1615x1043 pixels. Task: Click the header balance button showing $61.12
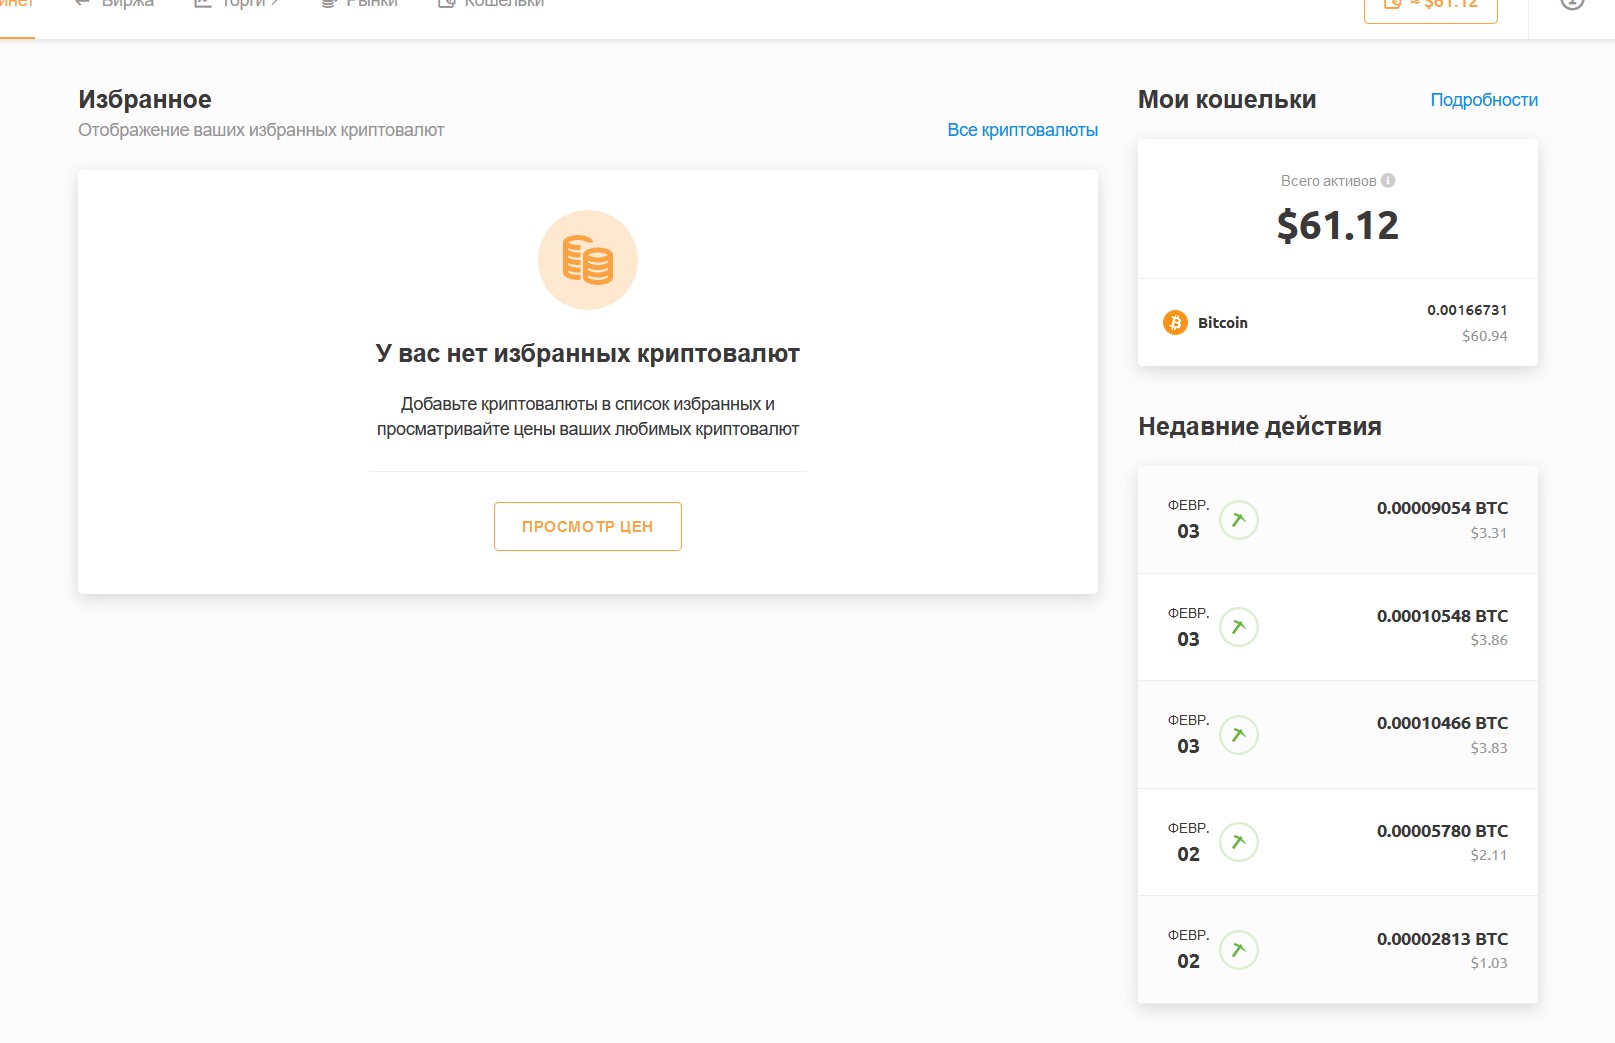[x=1430, y=6]
